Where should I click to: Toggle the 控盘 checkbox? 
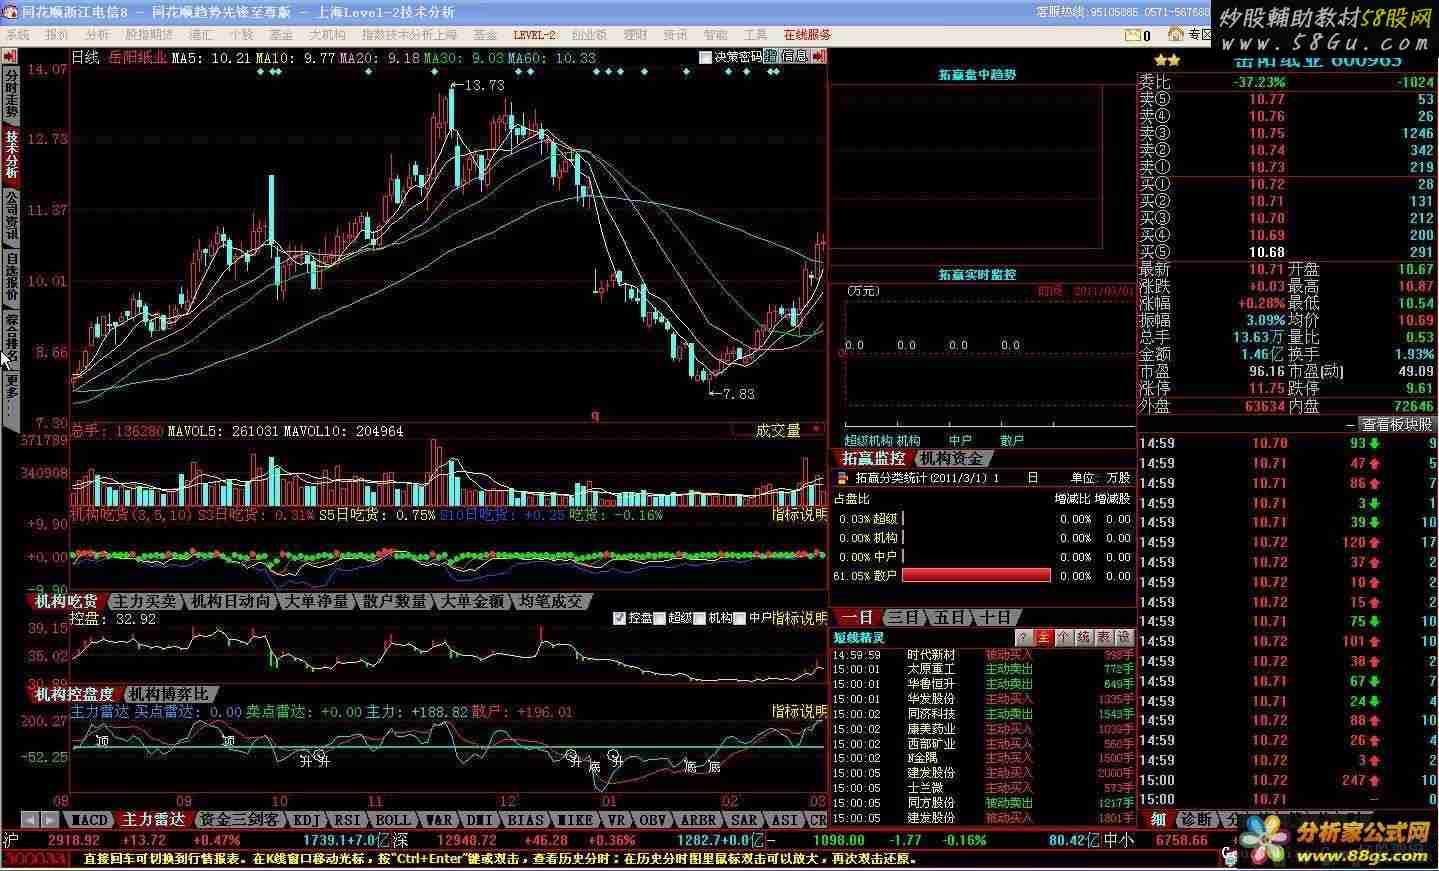point(620,619)
